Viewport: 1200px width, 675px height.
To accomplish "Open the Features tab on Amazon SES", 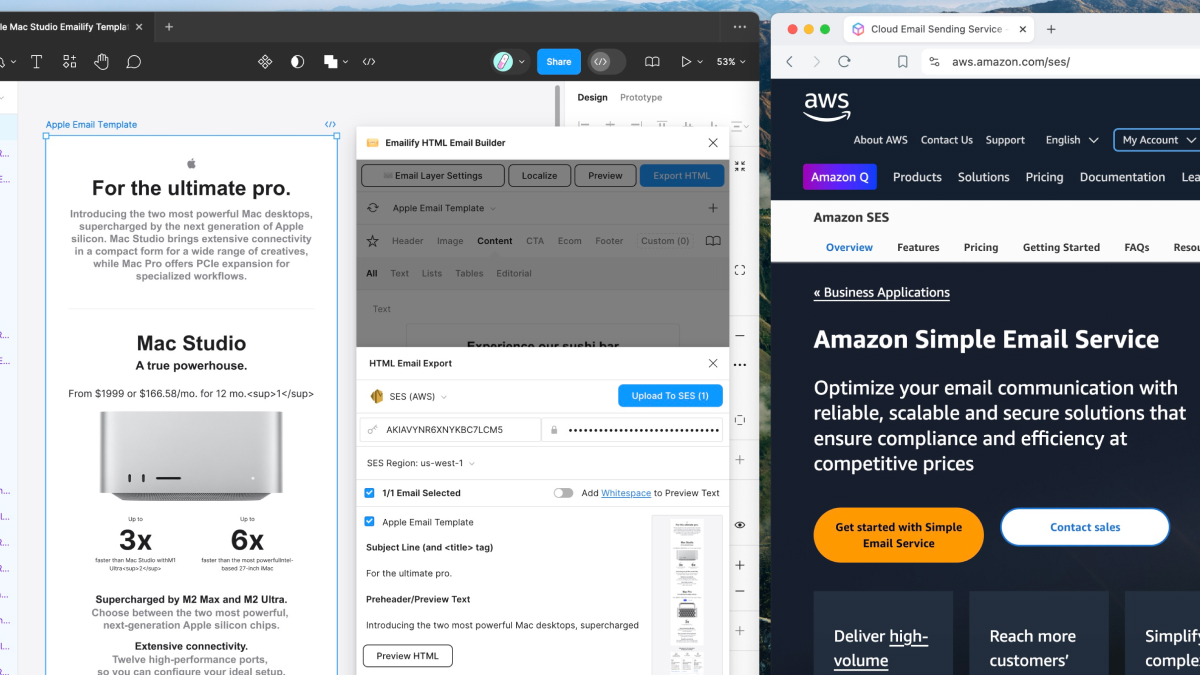I will click(918, 247).
